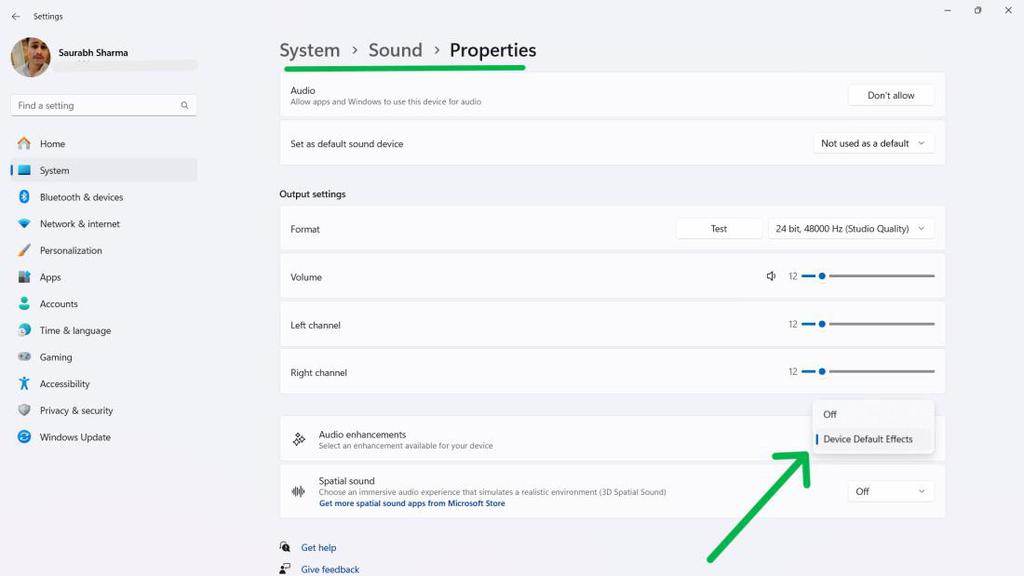Click the Audio enhancements sparkle icon

[x=298, y=439]
